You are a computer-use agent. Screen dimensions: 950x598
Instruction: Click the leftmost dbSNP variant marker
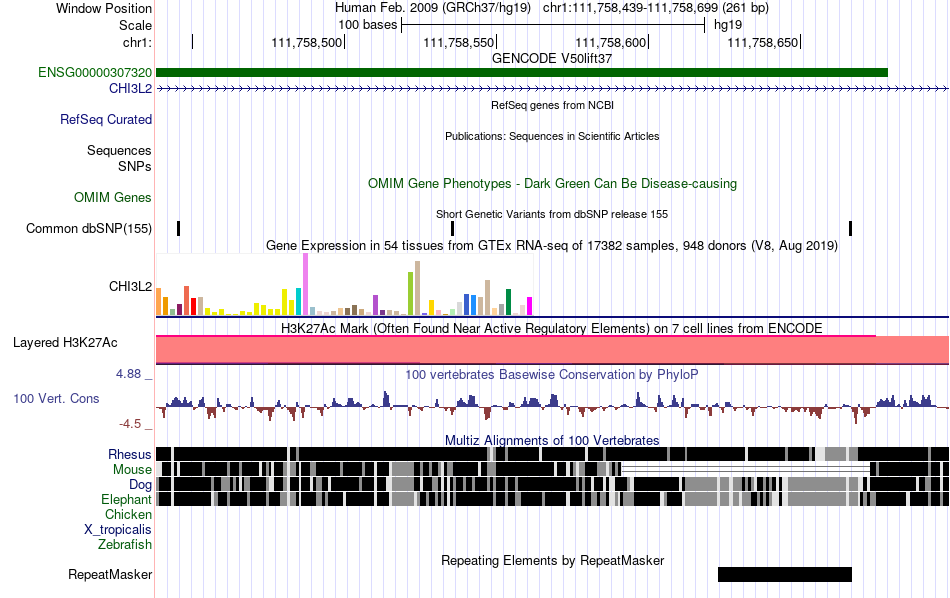coord(179,228)
